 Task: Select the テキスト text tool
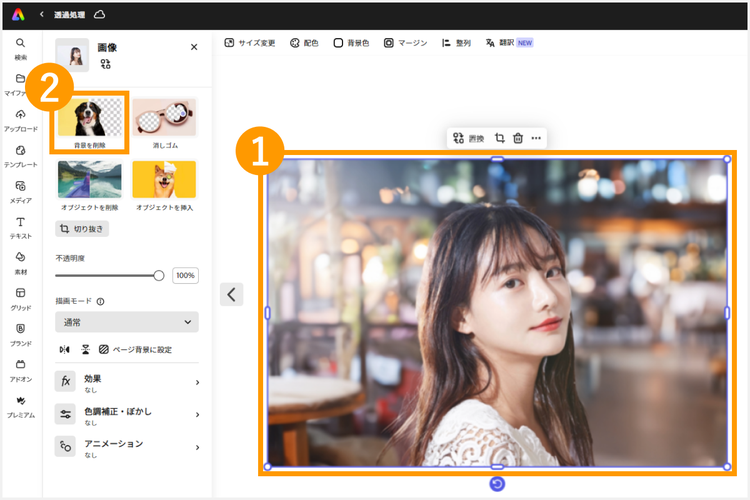pos(21,228)
